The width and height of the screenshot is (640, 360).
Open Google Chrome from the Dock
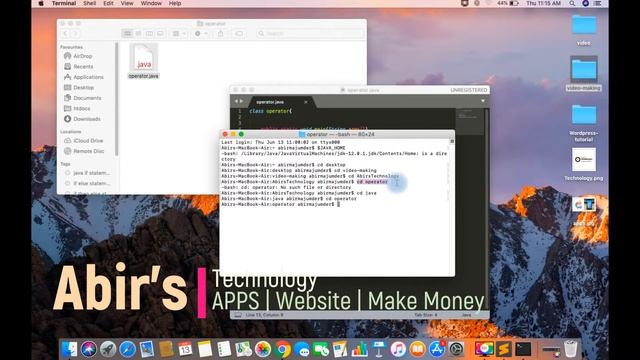[x=282, y=349]
